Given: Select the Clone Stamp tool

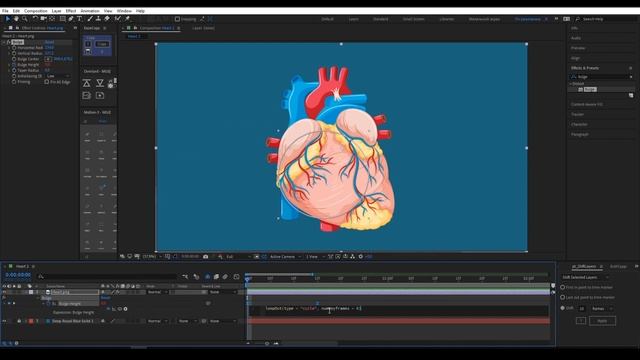Looking at the screenshot, I should (x=98, y=19).
